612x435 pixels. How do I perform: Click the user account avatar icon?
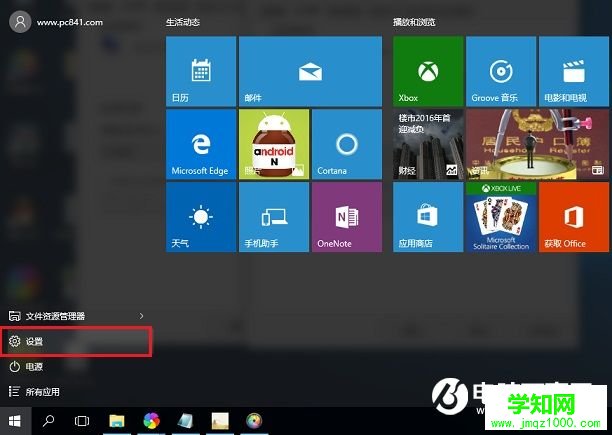tap(20, 22)
